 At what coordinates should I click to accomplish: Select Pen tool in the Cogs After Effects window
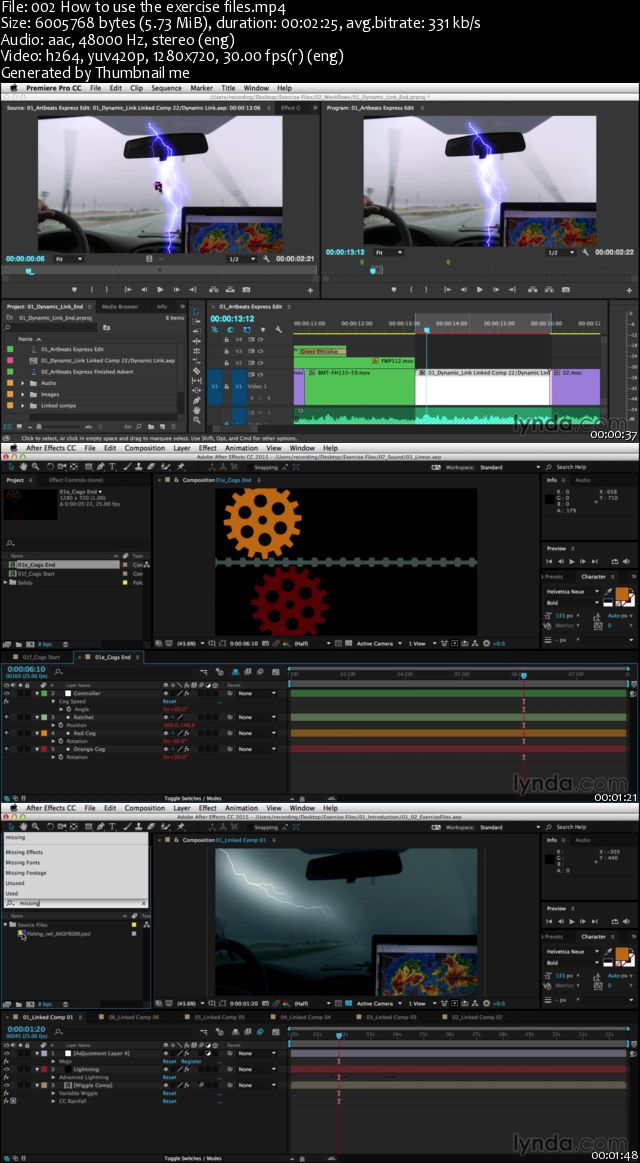click(x=100, y=467)
